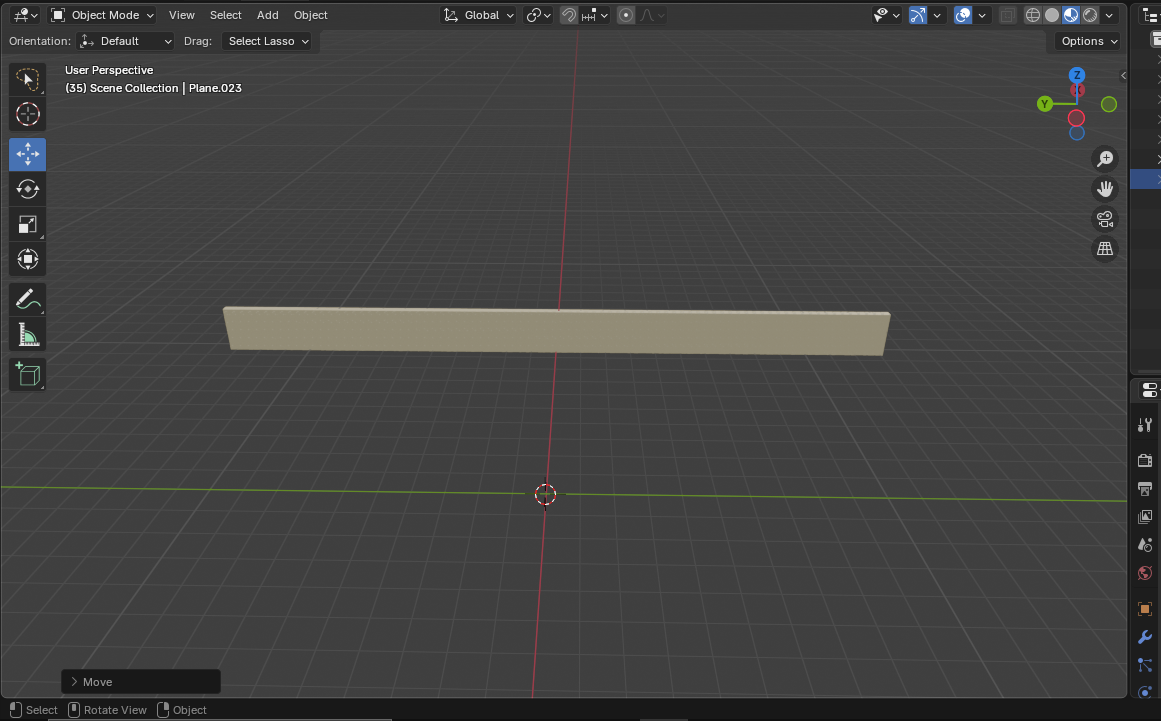Activate the 3D Cursor tool
Screen dimensions: 1161x721
[x=27, y=114]
